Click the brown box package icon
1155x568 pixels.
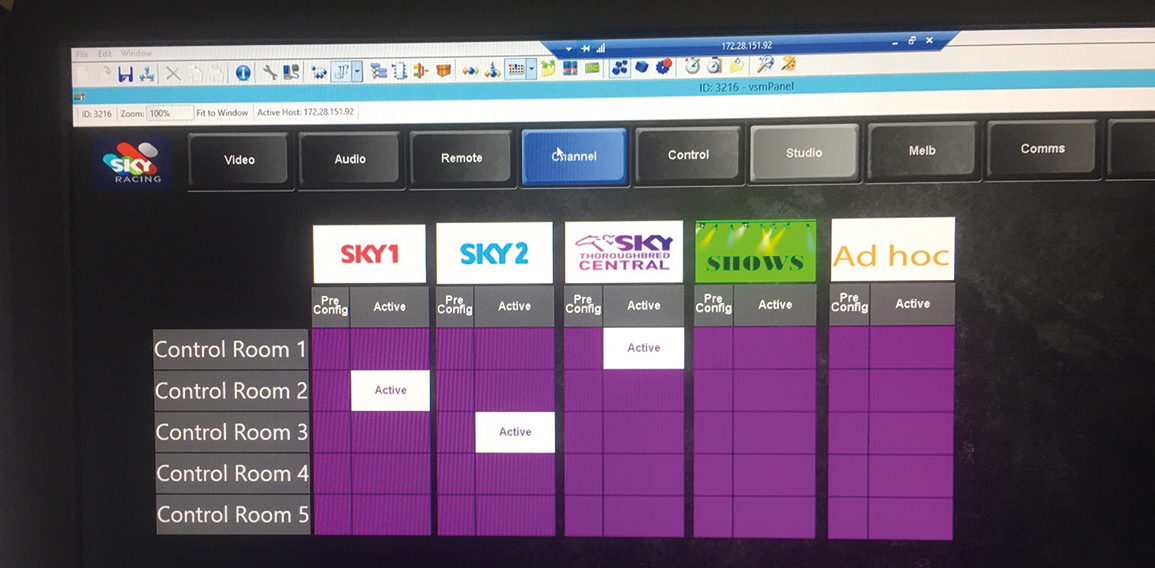tap(443, 71)
